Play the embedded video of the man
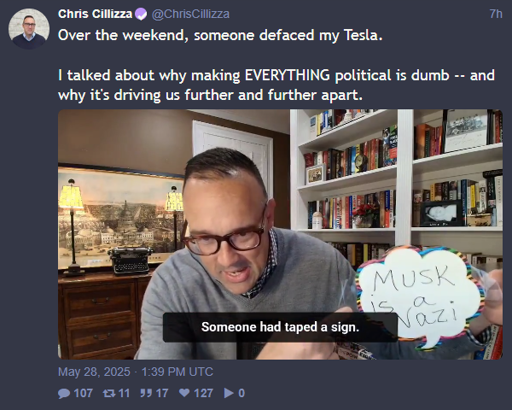This screenshot has width=512, height=410. coord(280,234)
